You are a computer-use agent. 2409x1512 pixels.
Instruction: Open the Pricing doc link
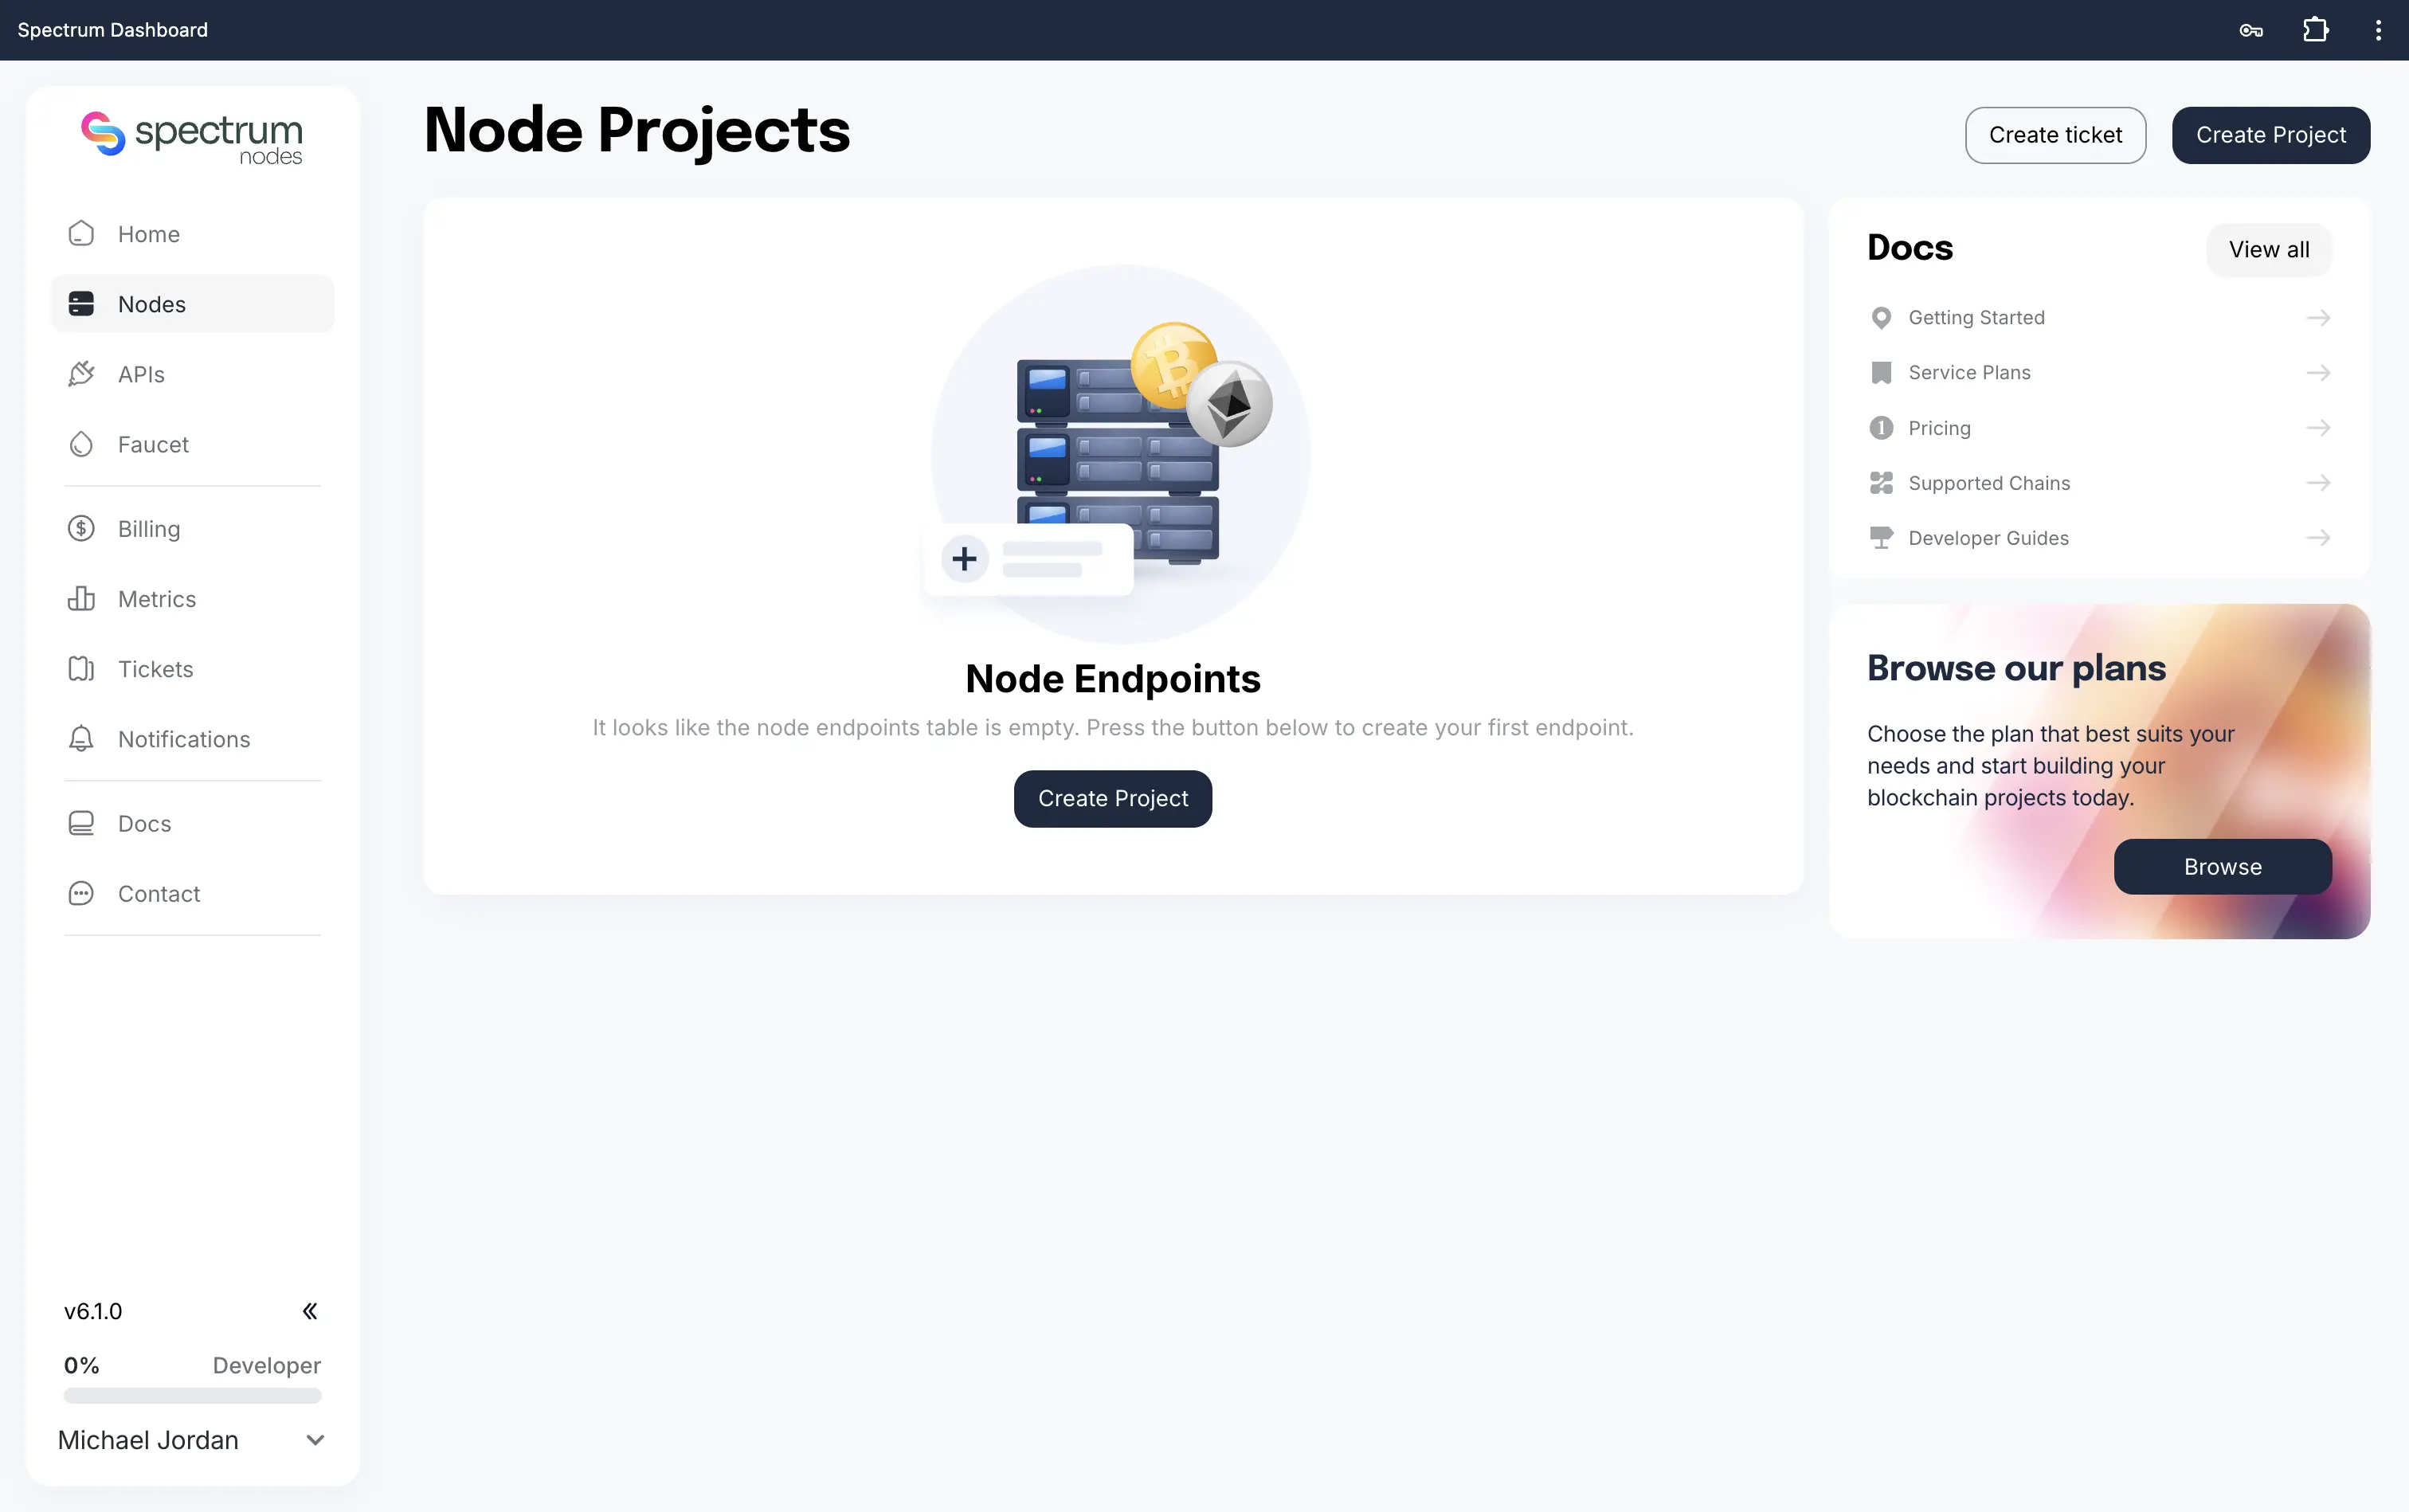[2099, 427]
